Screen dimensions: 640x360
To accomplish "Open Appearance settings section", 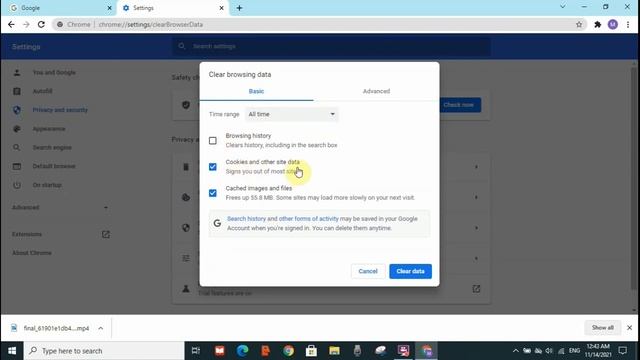I will 49,129.
